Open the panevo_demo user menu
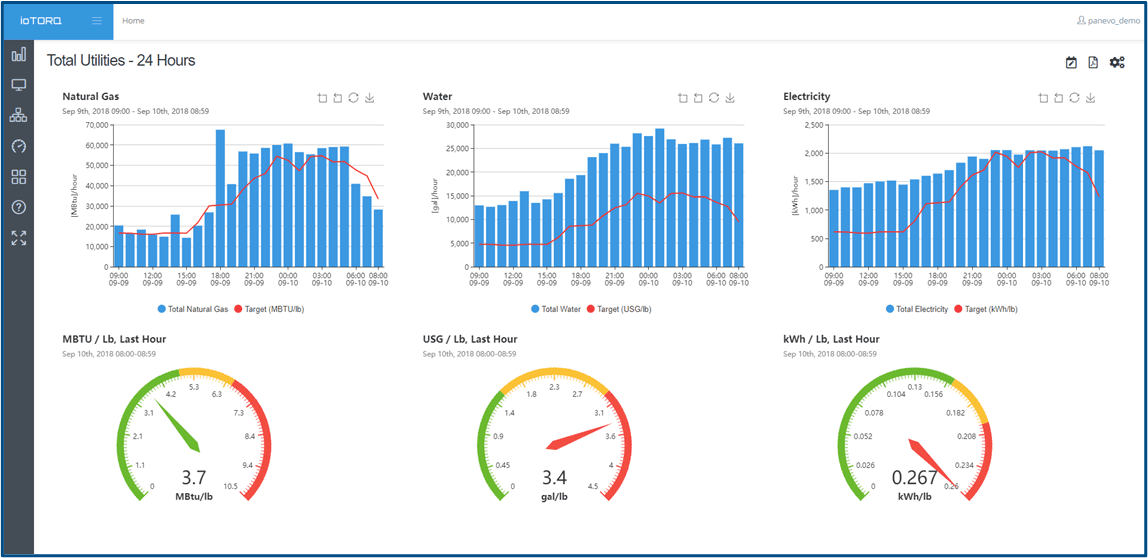Screen dimensions: 1148x558 click(x=1107, y=20)
